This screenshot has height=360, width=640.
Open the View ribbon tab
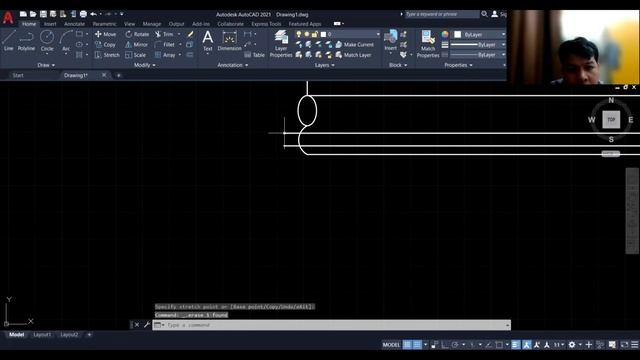point(129,24)
